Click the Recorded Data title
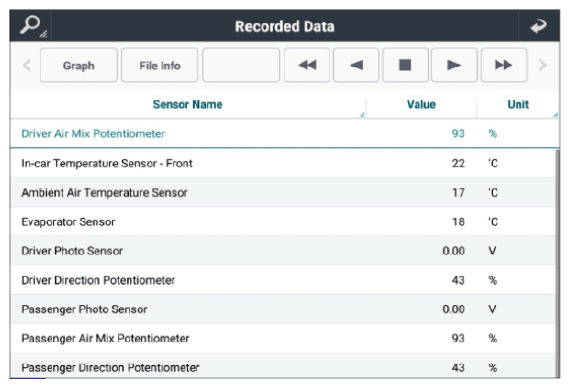This screenshot has width=570, height=388. point(284,27)
